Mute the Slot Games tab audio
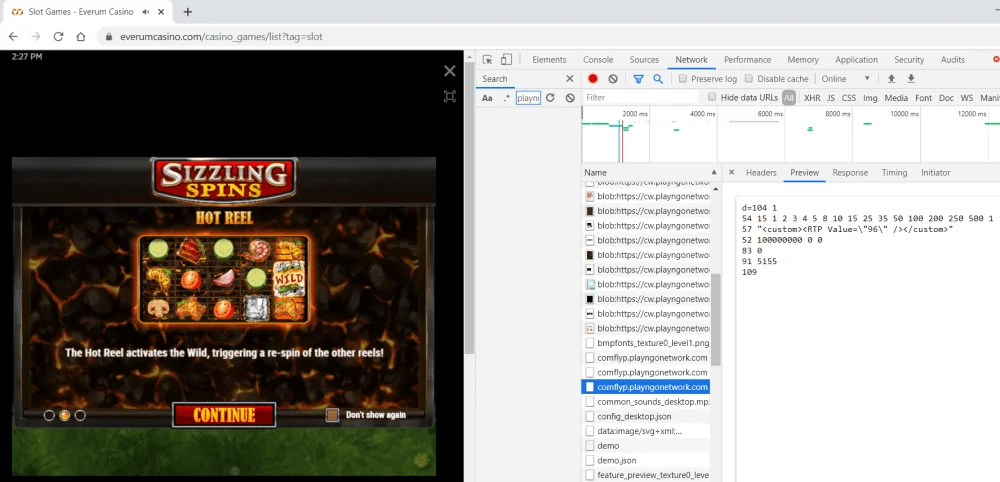 (x=146, y=12)
